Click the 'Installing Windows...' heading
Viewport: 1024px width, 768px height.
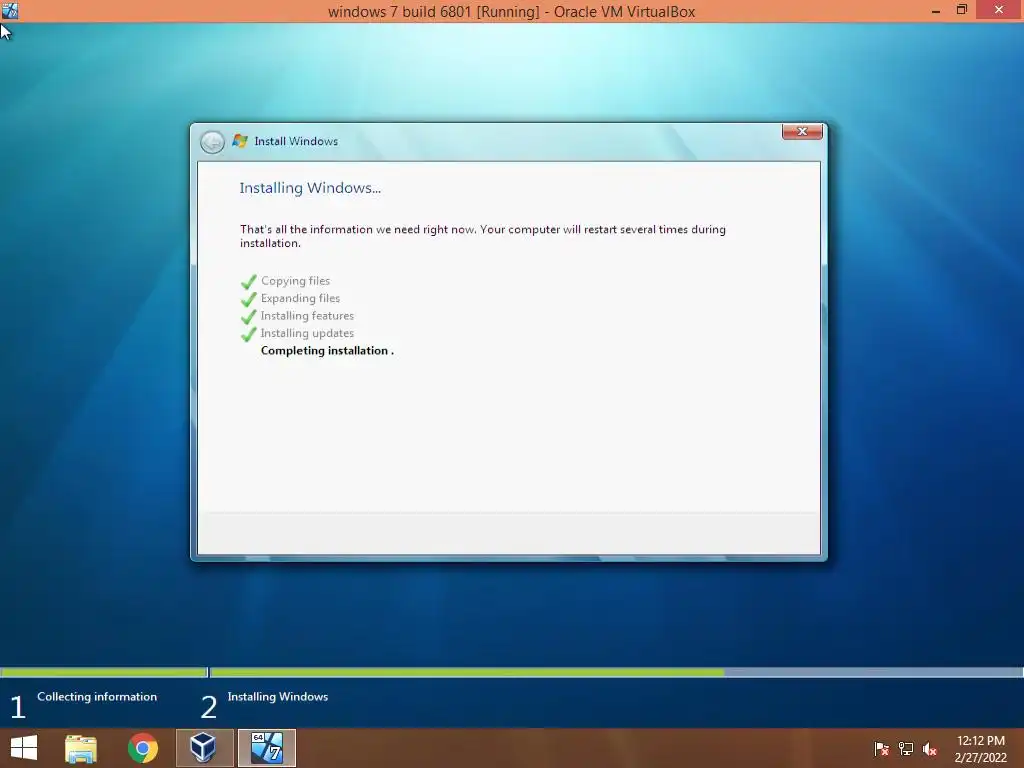coord(310,188)
